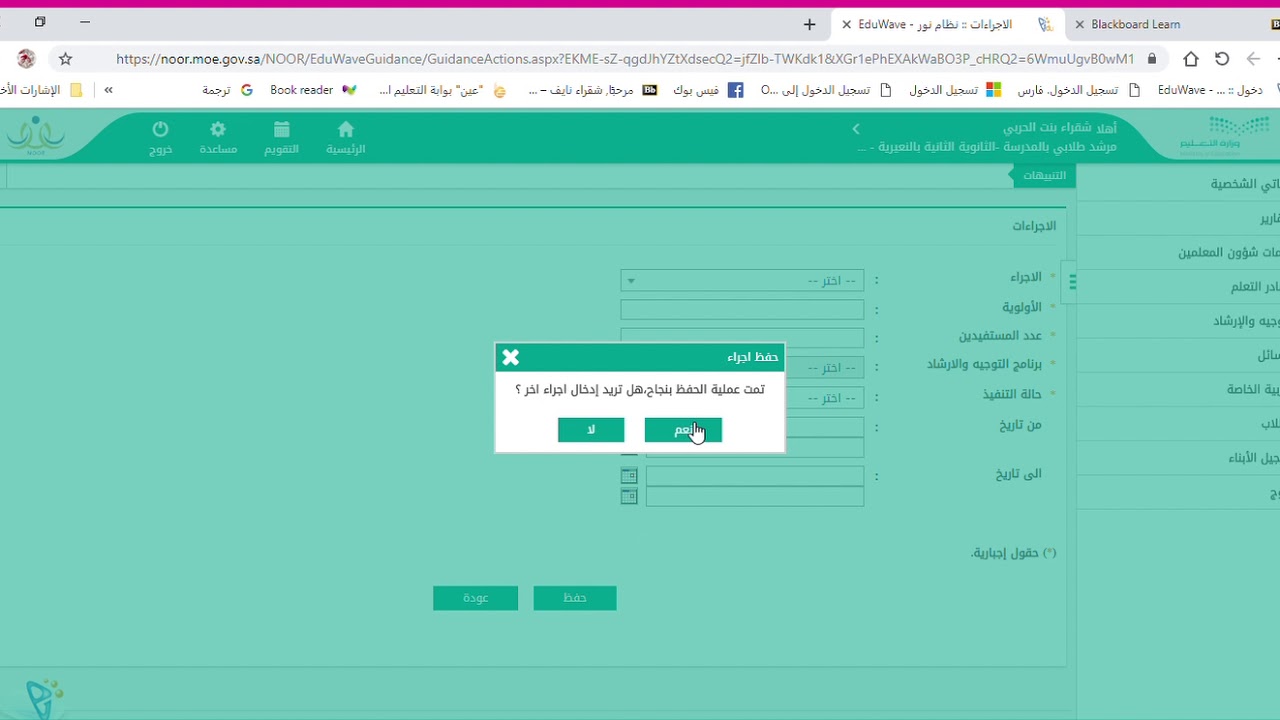Click the عودة back button
The image size is (1280, 720).
click(475, 598)
